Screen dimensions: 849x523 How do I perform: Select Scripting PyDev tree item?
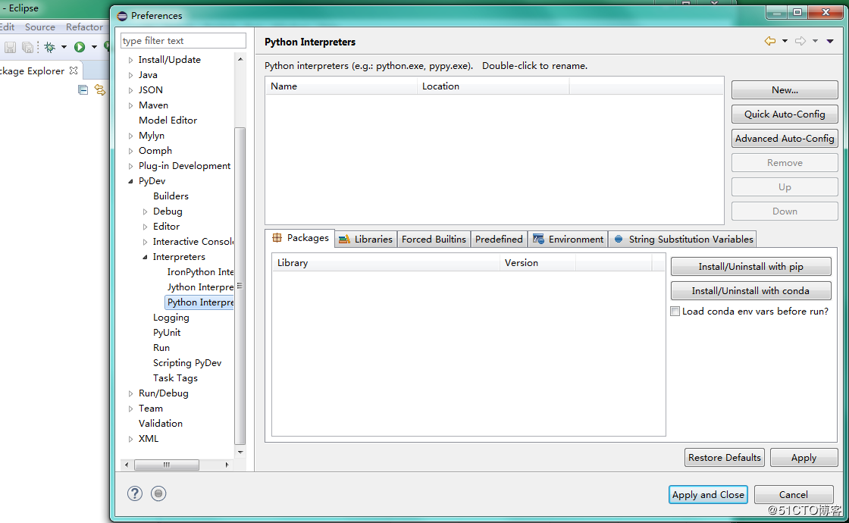187,363
